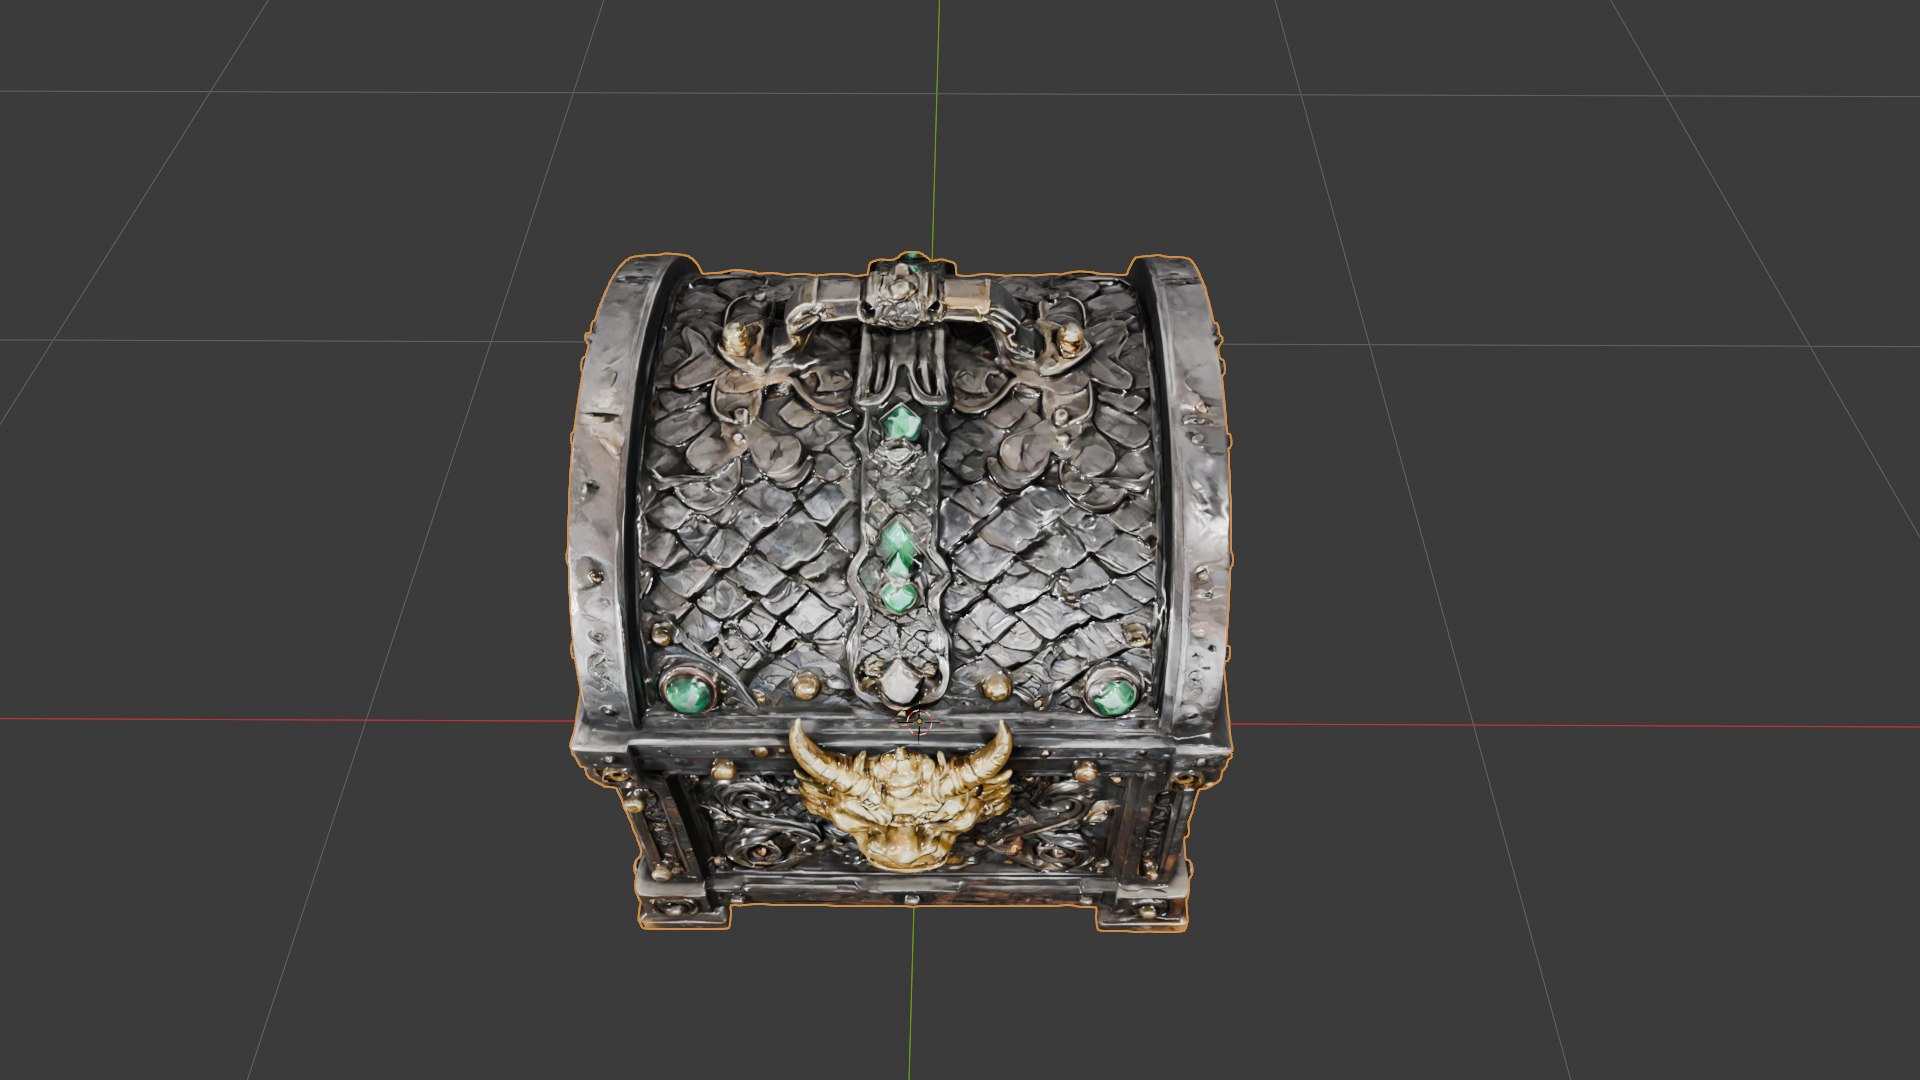
Task: Click the 3D cursor at the origin
Action: pyautogui.click(x=917, y=721)
